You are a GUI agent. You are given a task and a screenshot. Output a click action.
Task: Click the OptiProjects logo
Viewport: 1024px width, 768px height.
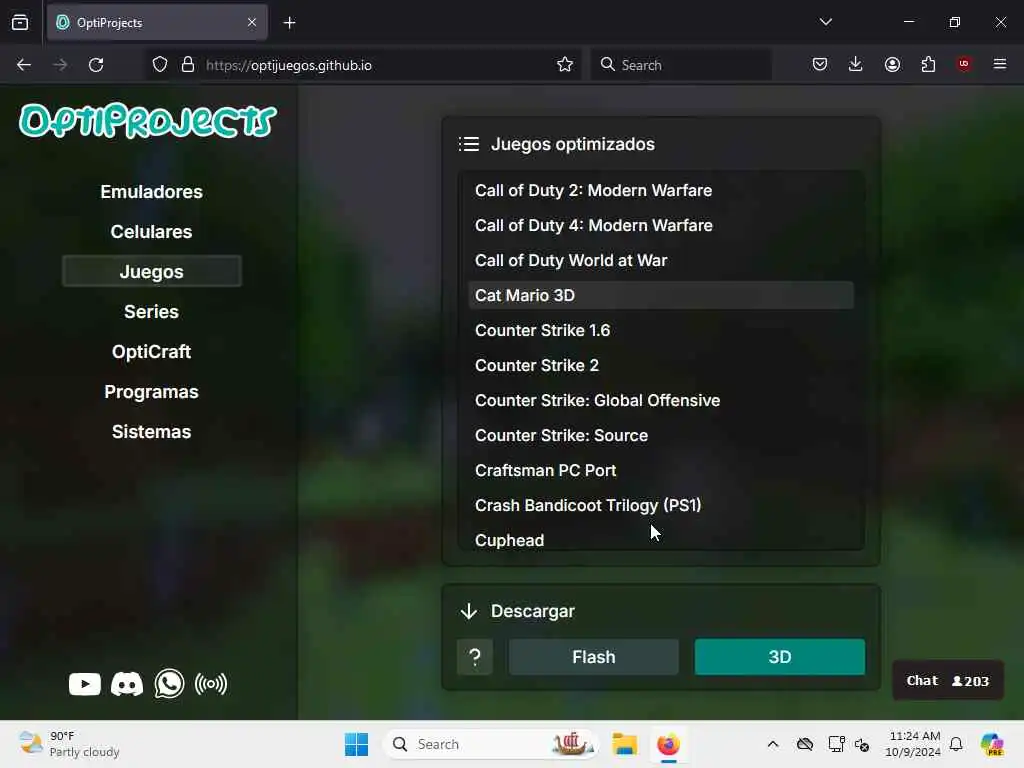click(148, 121)
